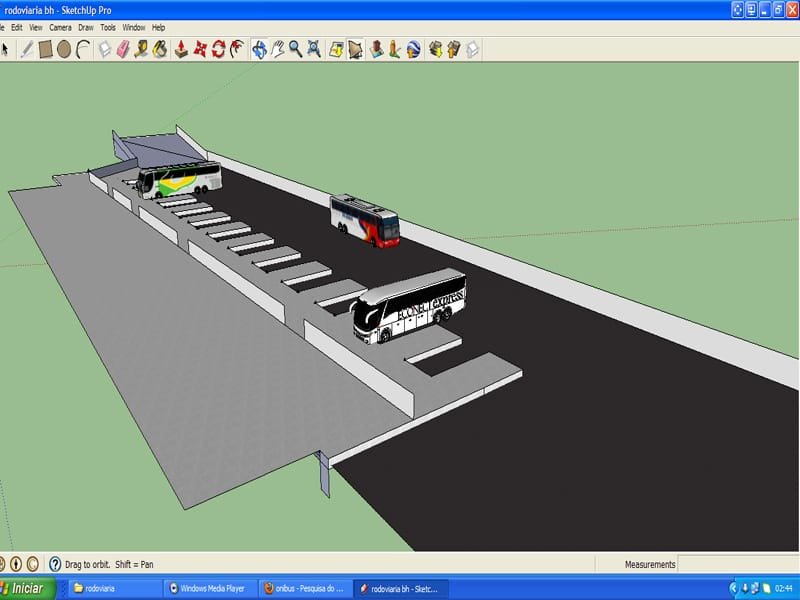Open the Draw menu

(86, 28)
